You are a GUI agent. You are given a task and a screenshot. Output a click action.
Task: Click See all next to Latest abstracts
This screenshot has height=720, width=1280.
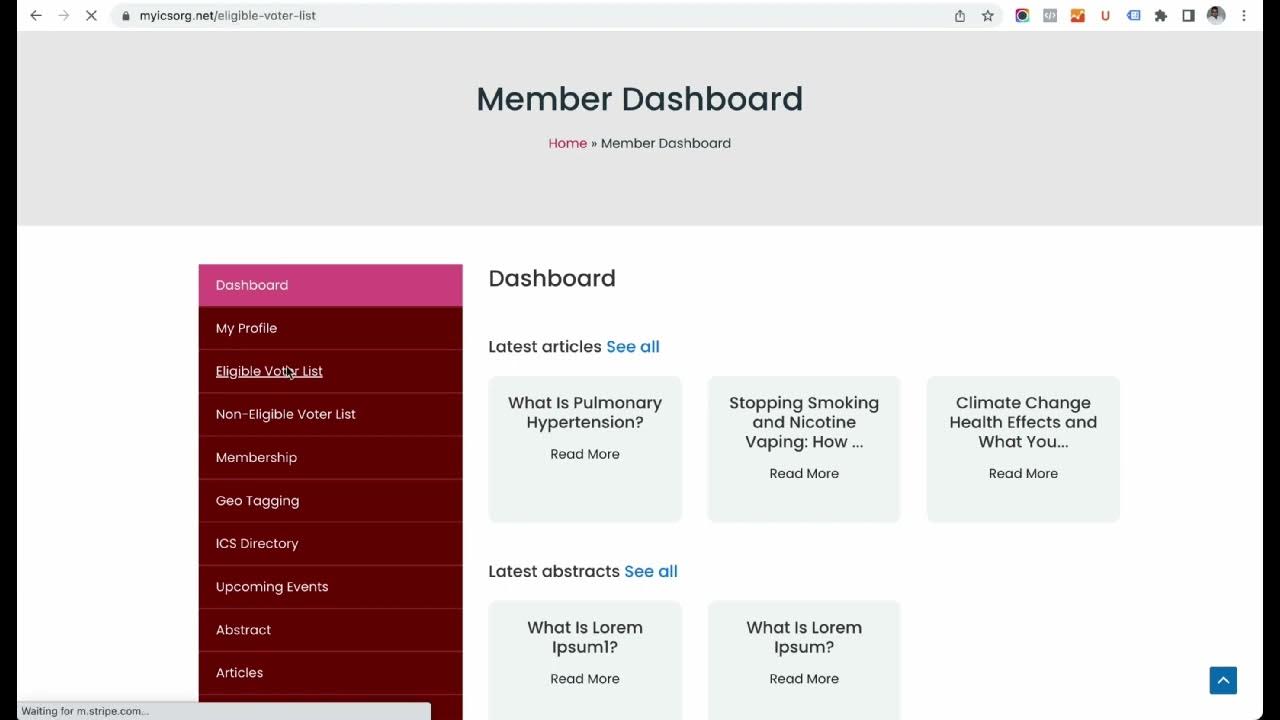(x=651, y=571)
